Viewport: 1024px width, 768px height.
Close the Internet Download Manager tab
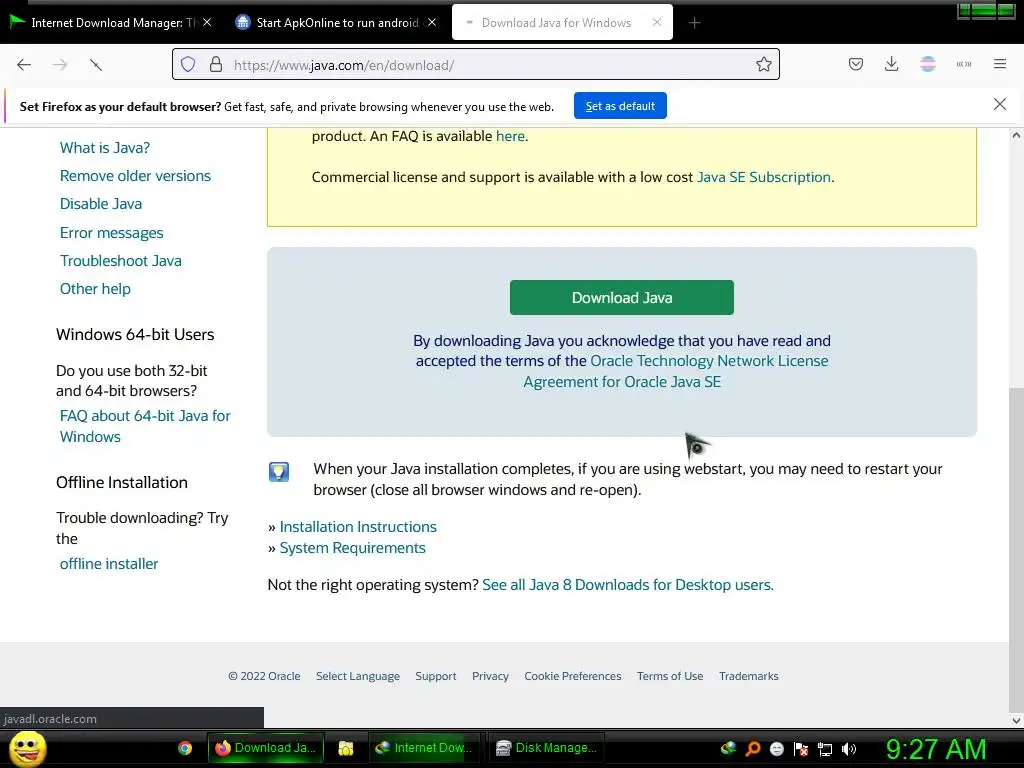point(207,22)
